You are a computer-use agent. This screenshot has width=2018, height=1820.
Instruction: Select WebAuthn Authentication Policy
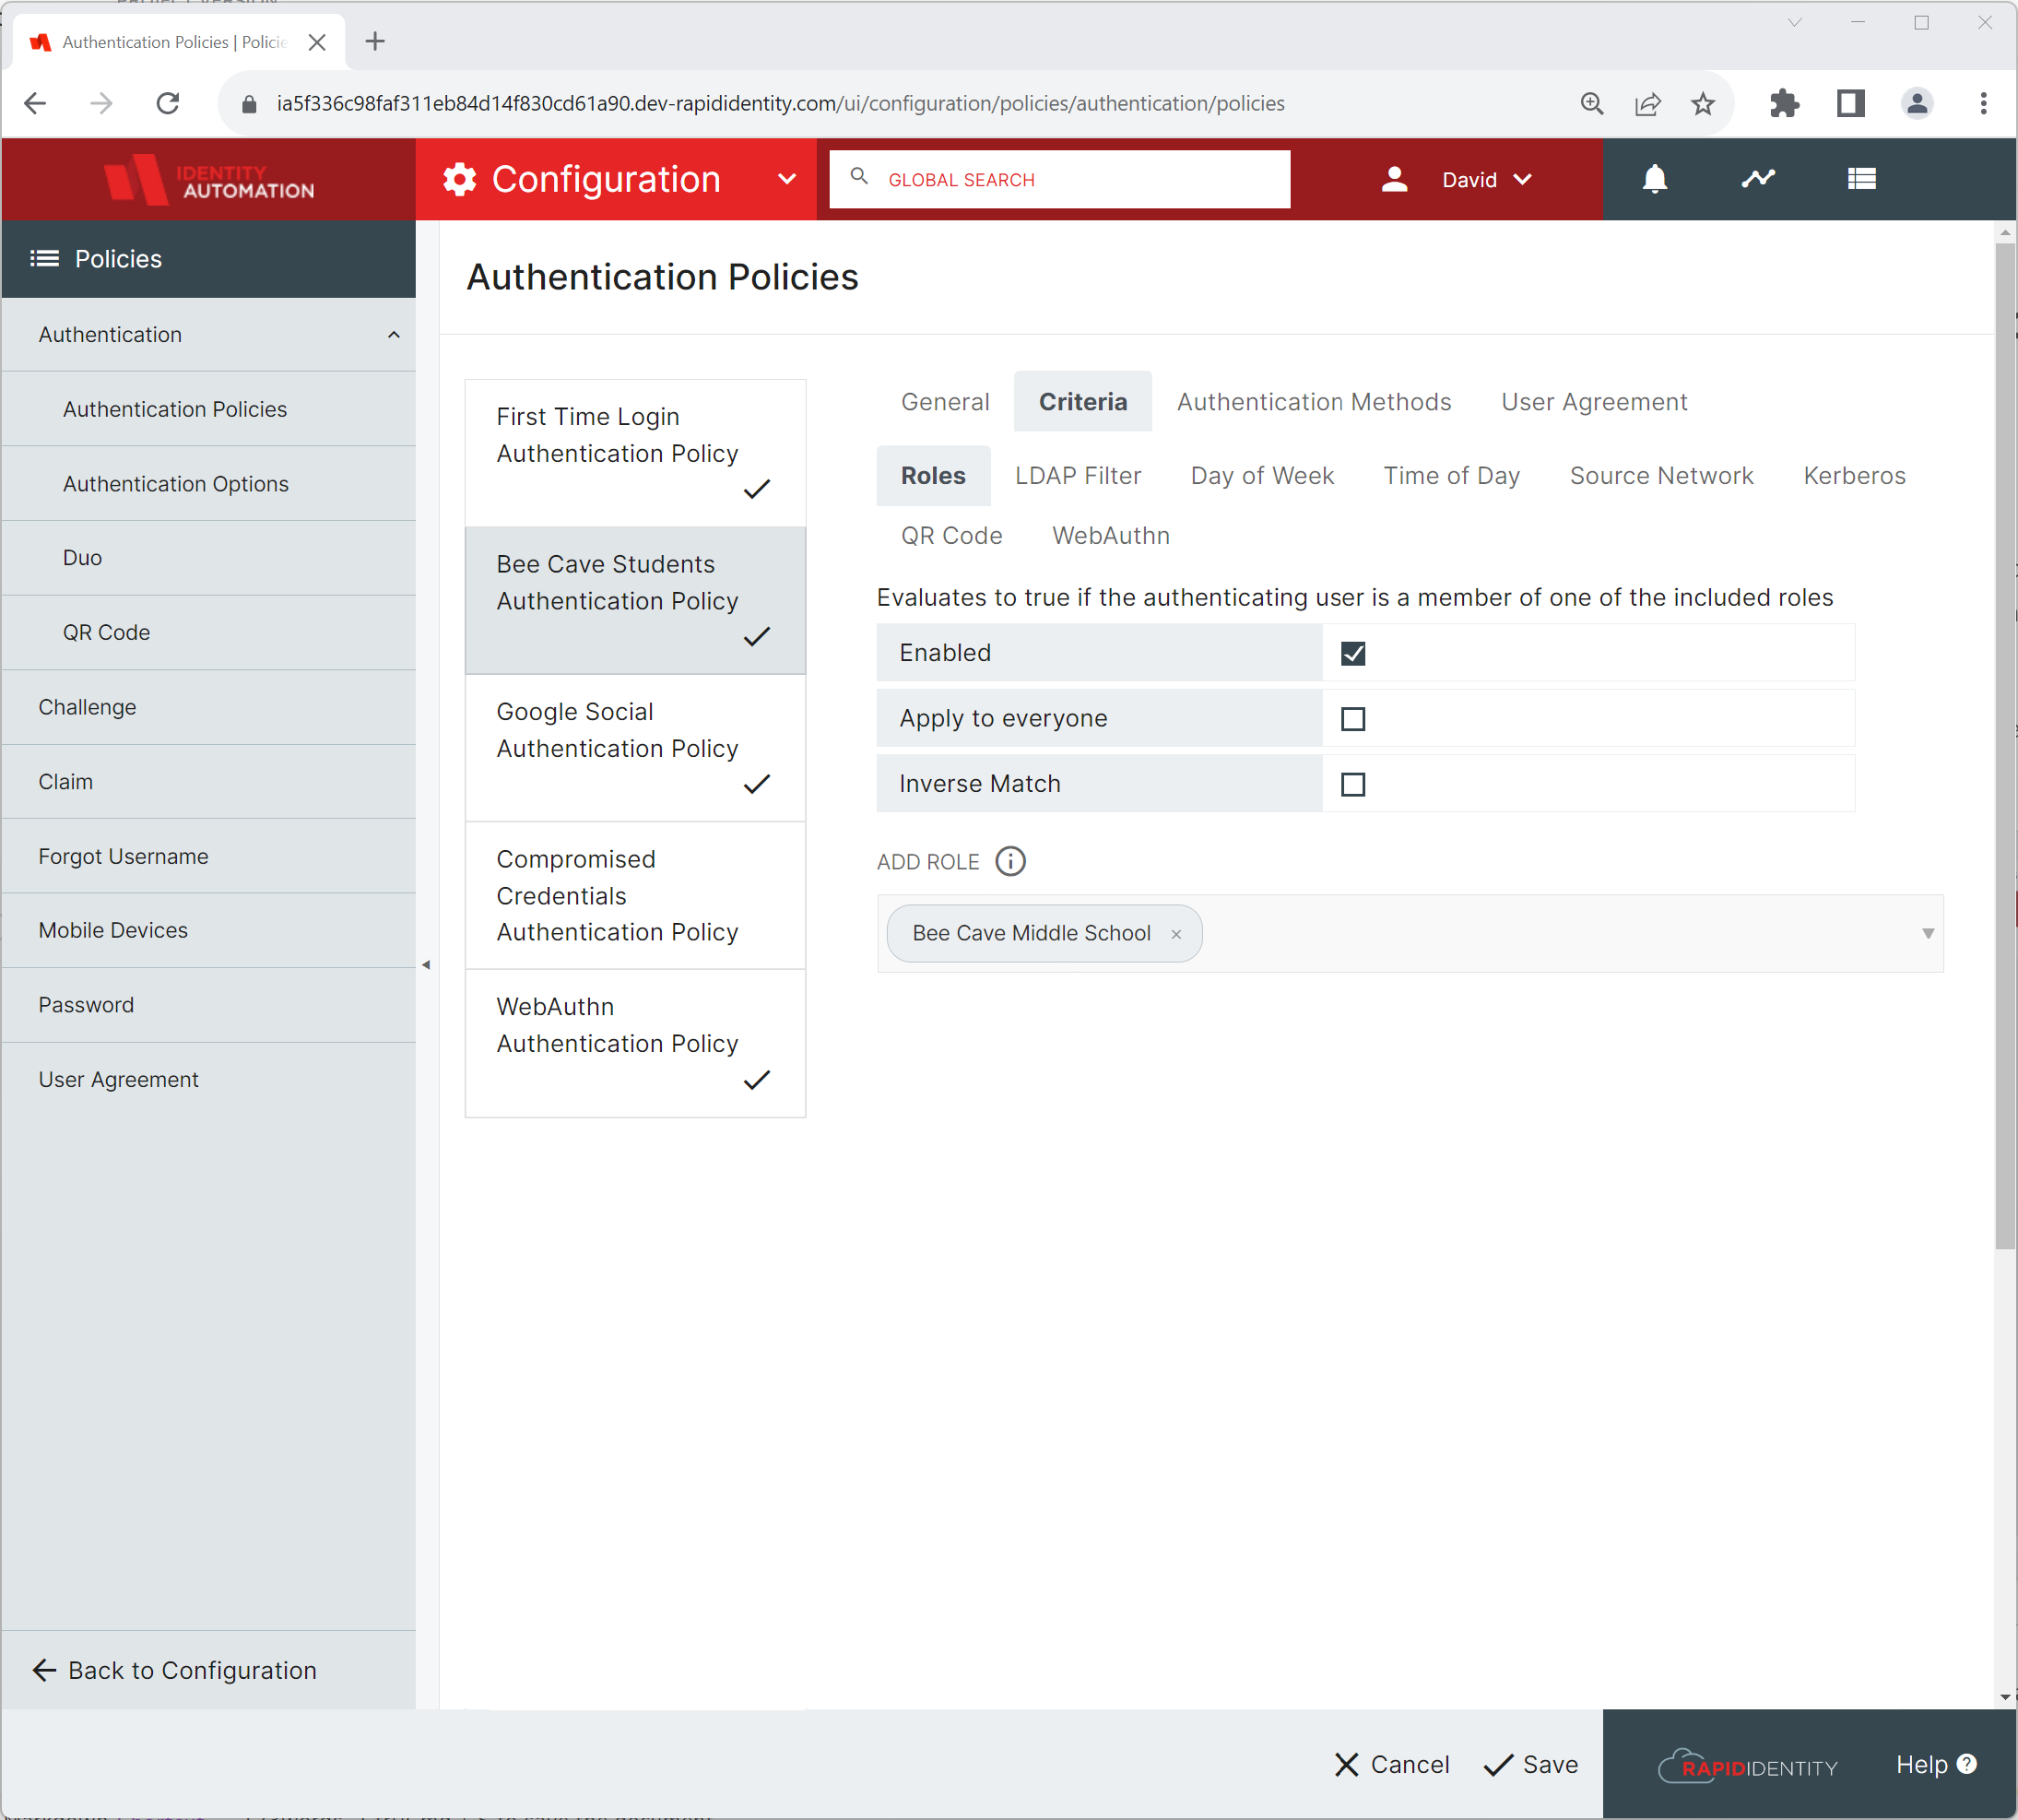coord(635,1043)
